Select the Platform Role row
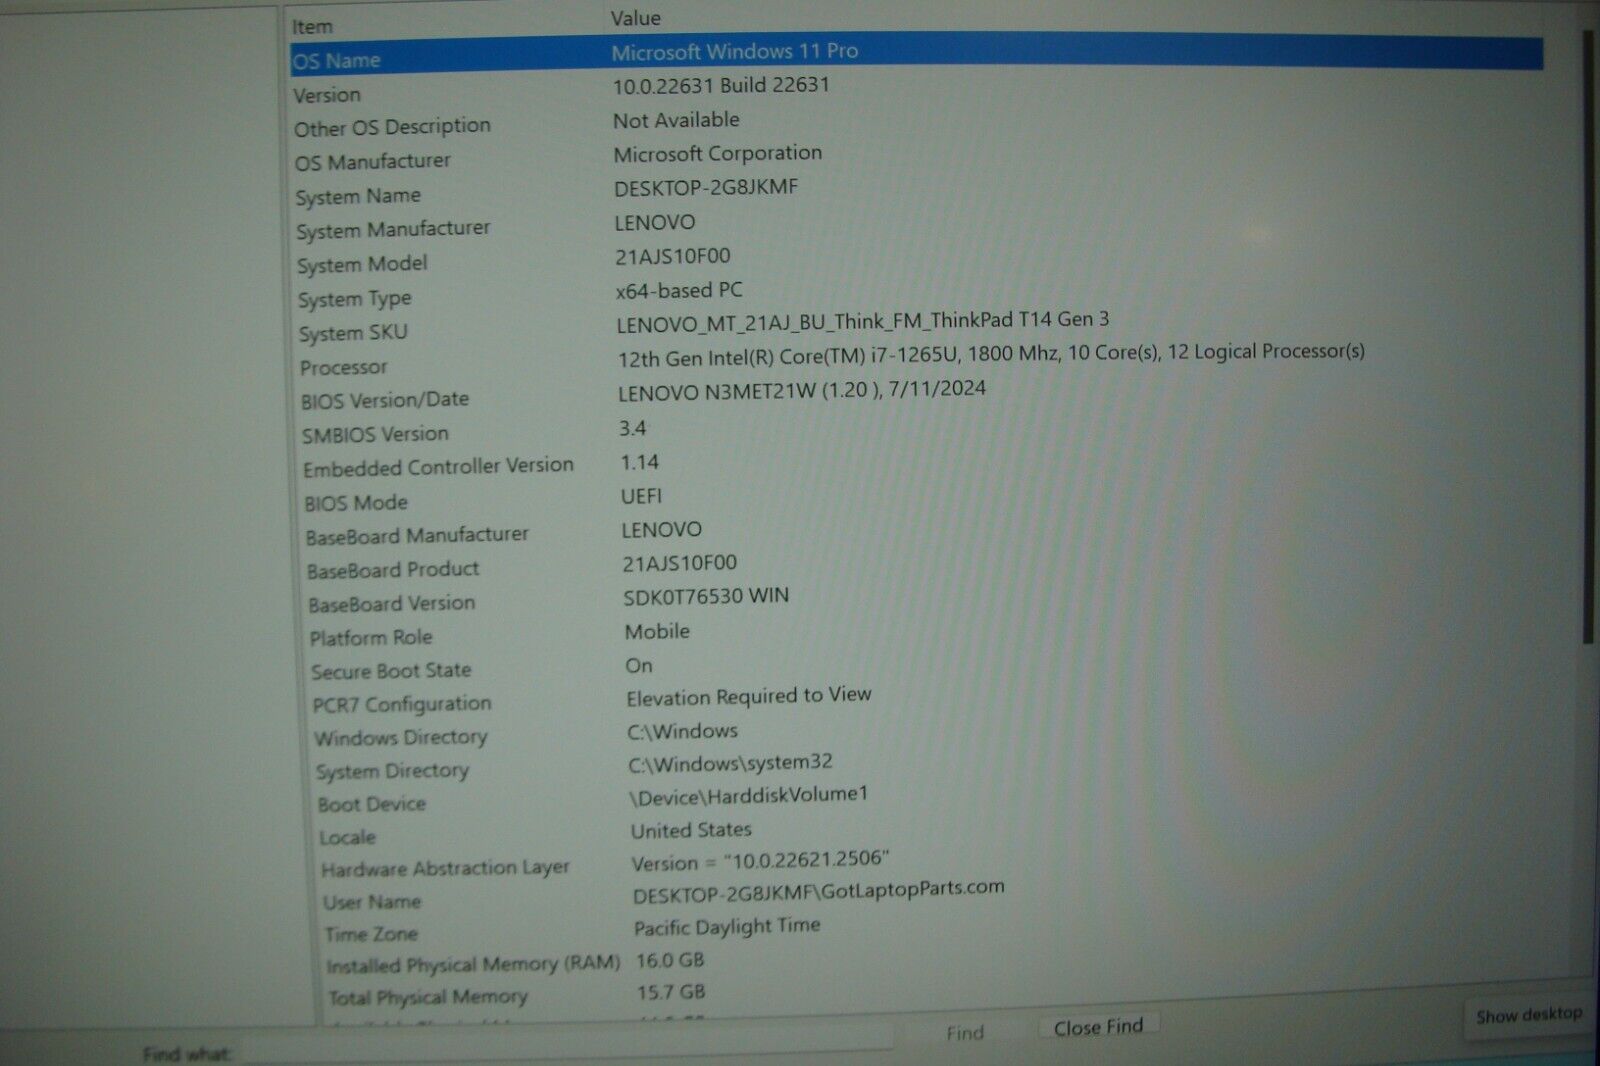The width and height of the screenshot is (1600, 1066). [371, 638]
